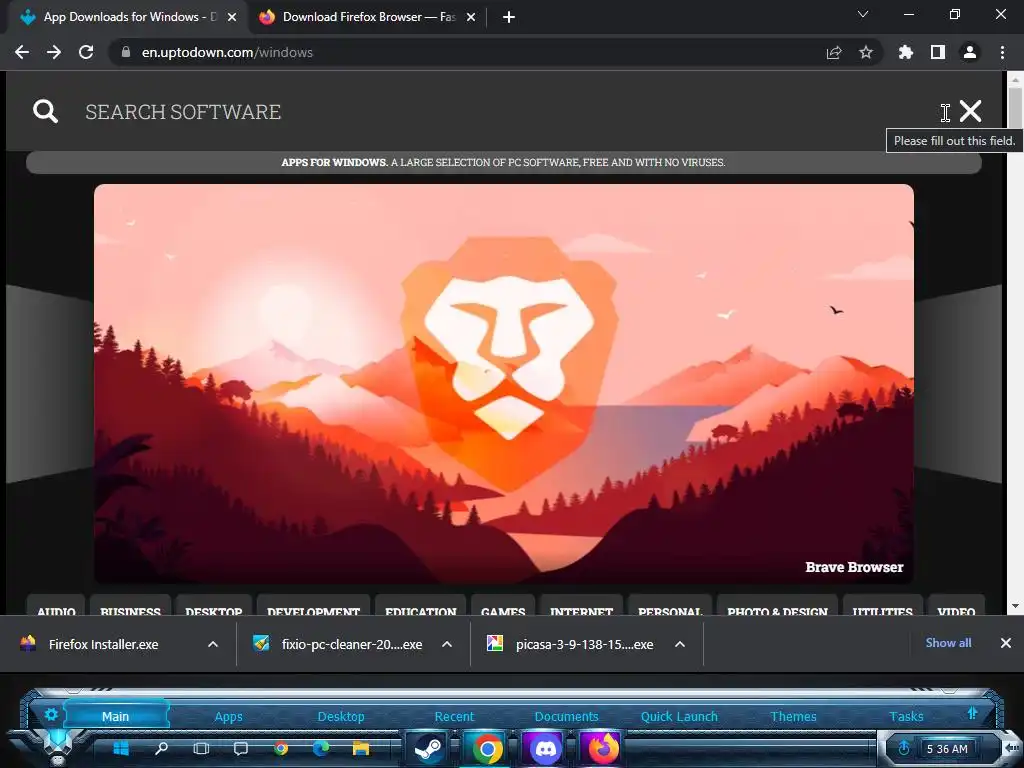
Task: Open the Education category
Action: (x=421, y=607)
